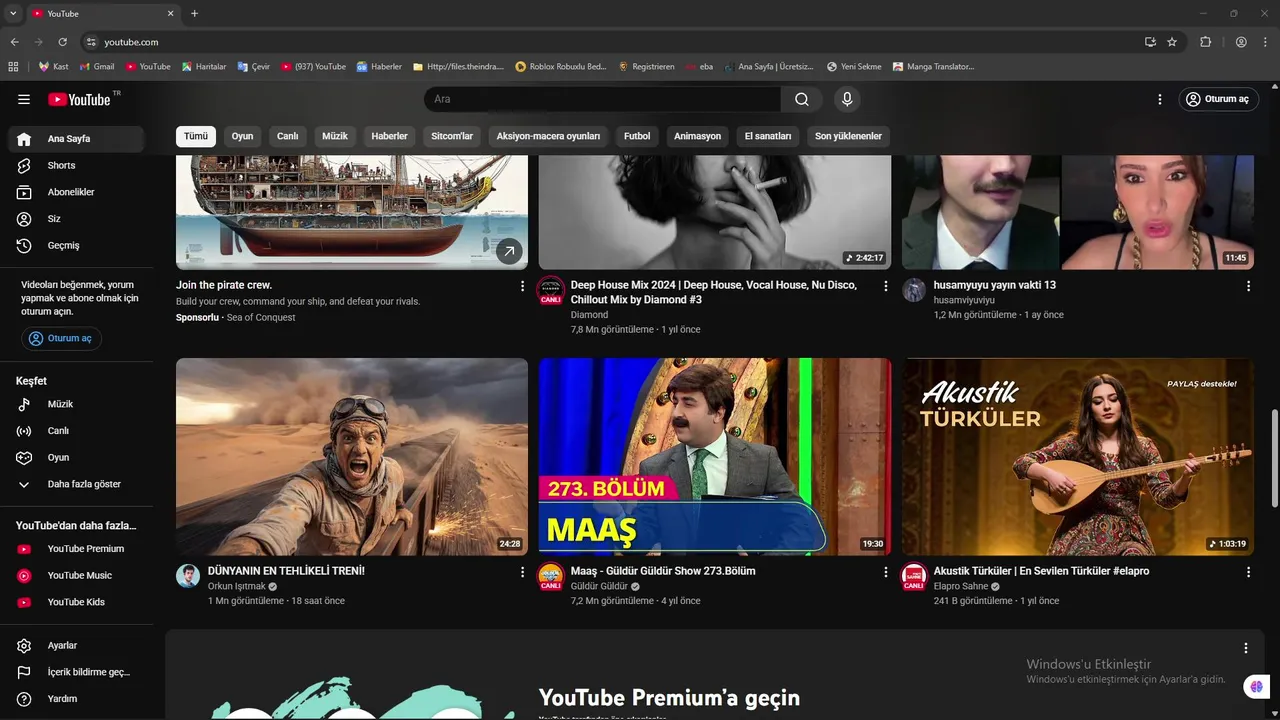Bookmark this page with star icon
Image resolution: width=1280 pixels, height=720 pixels.
[x=1172, y=42]
